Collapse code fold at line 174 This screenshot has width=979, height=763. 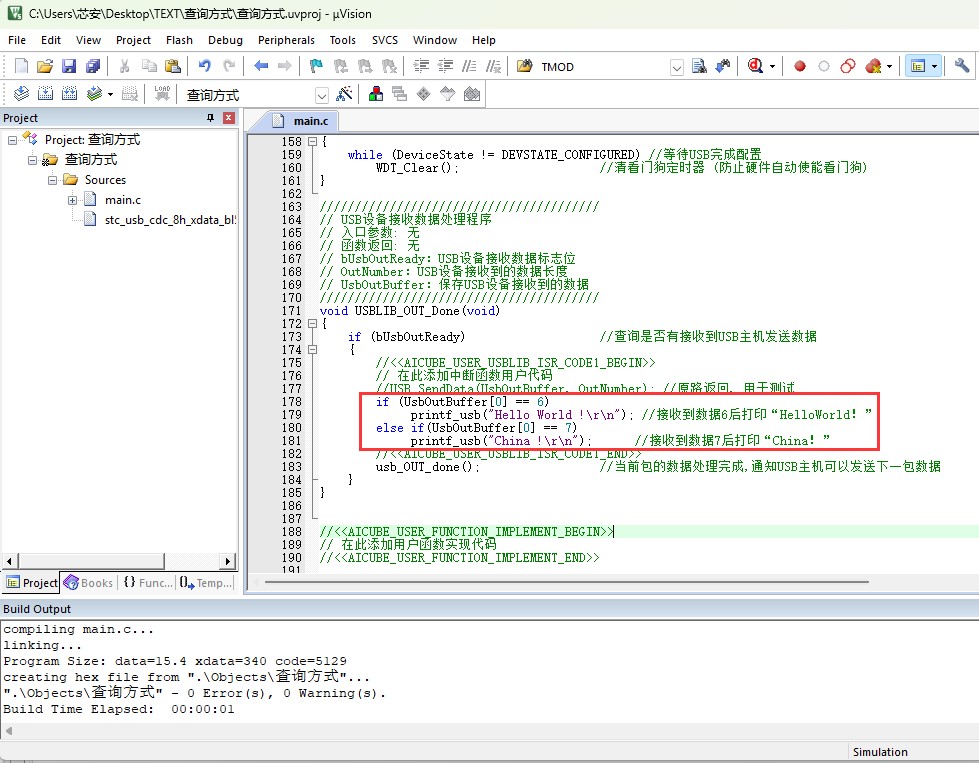(x=312, y=350)
